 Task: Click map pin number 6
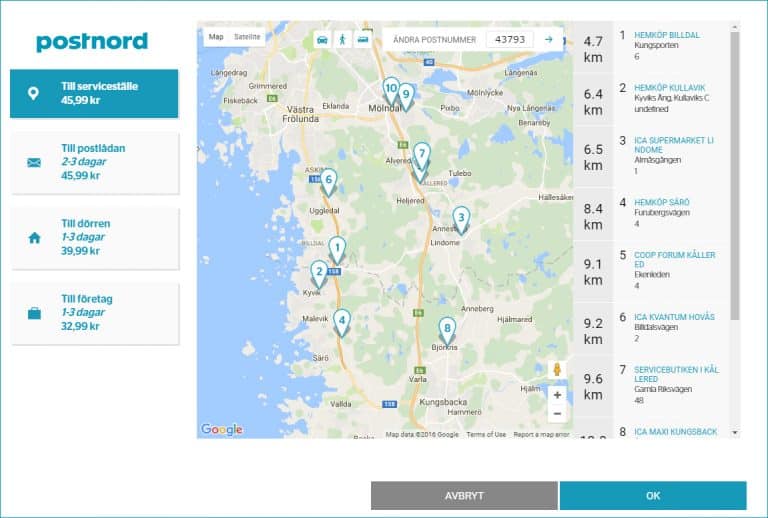(329, 182)
